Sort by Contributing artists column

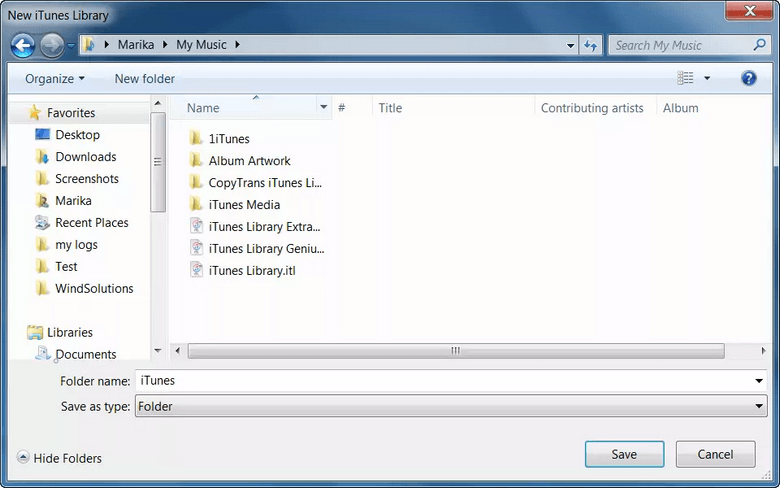pyautogui.click(x=592, y=108)
